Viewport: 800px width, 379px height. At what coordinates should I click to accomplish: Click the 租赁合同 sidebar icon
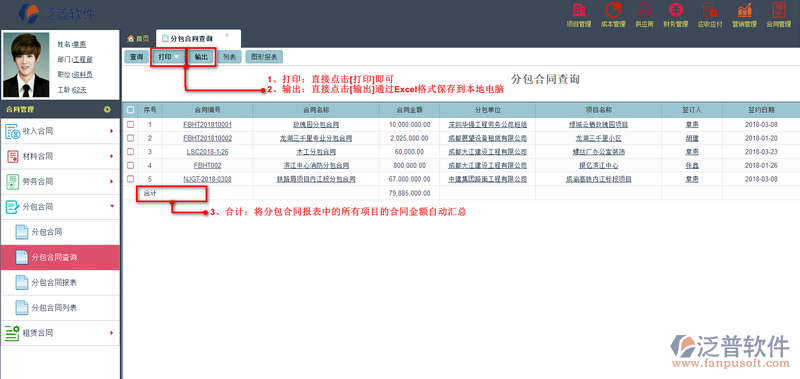point(12,333)
